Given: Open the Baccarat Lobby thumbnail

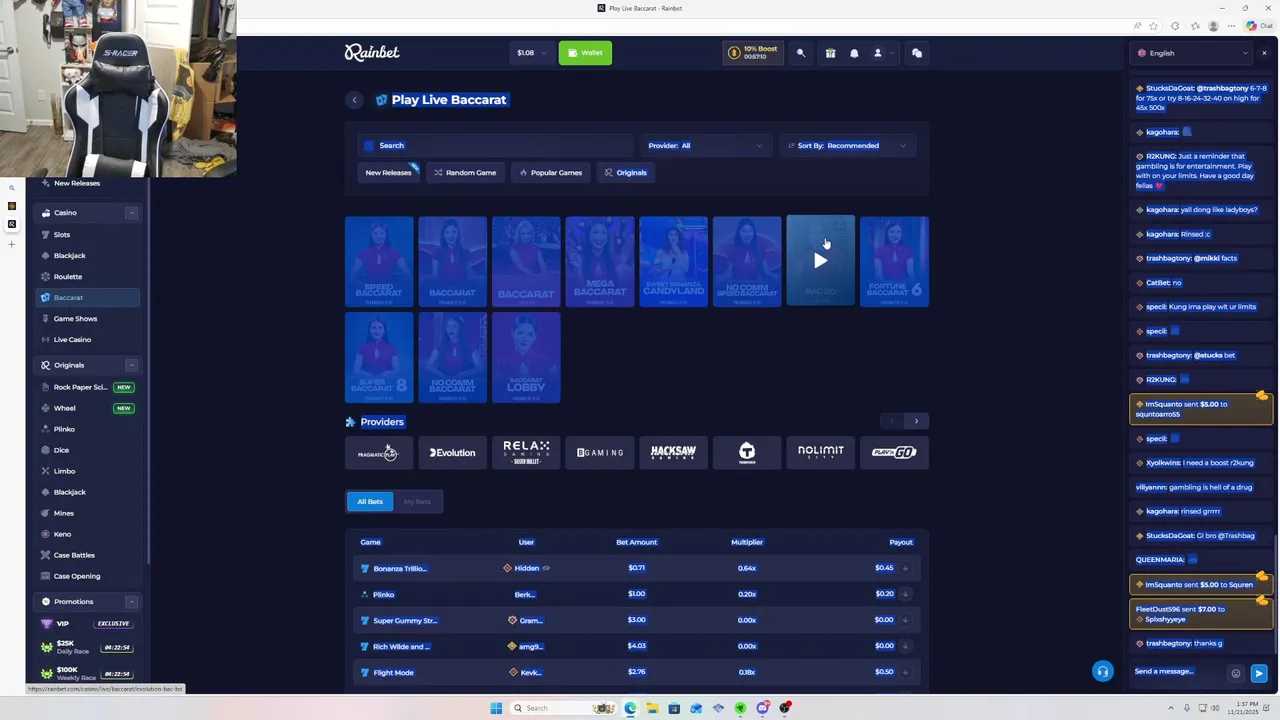Looking at the screenshot, I should tap(526, 357).
